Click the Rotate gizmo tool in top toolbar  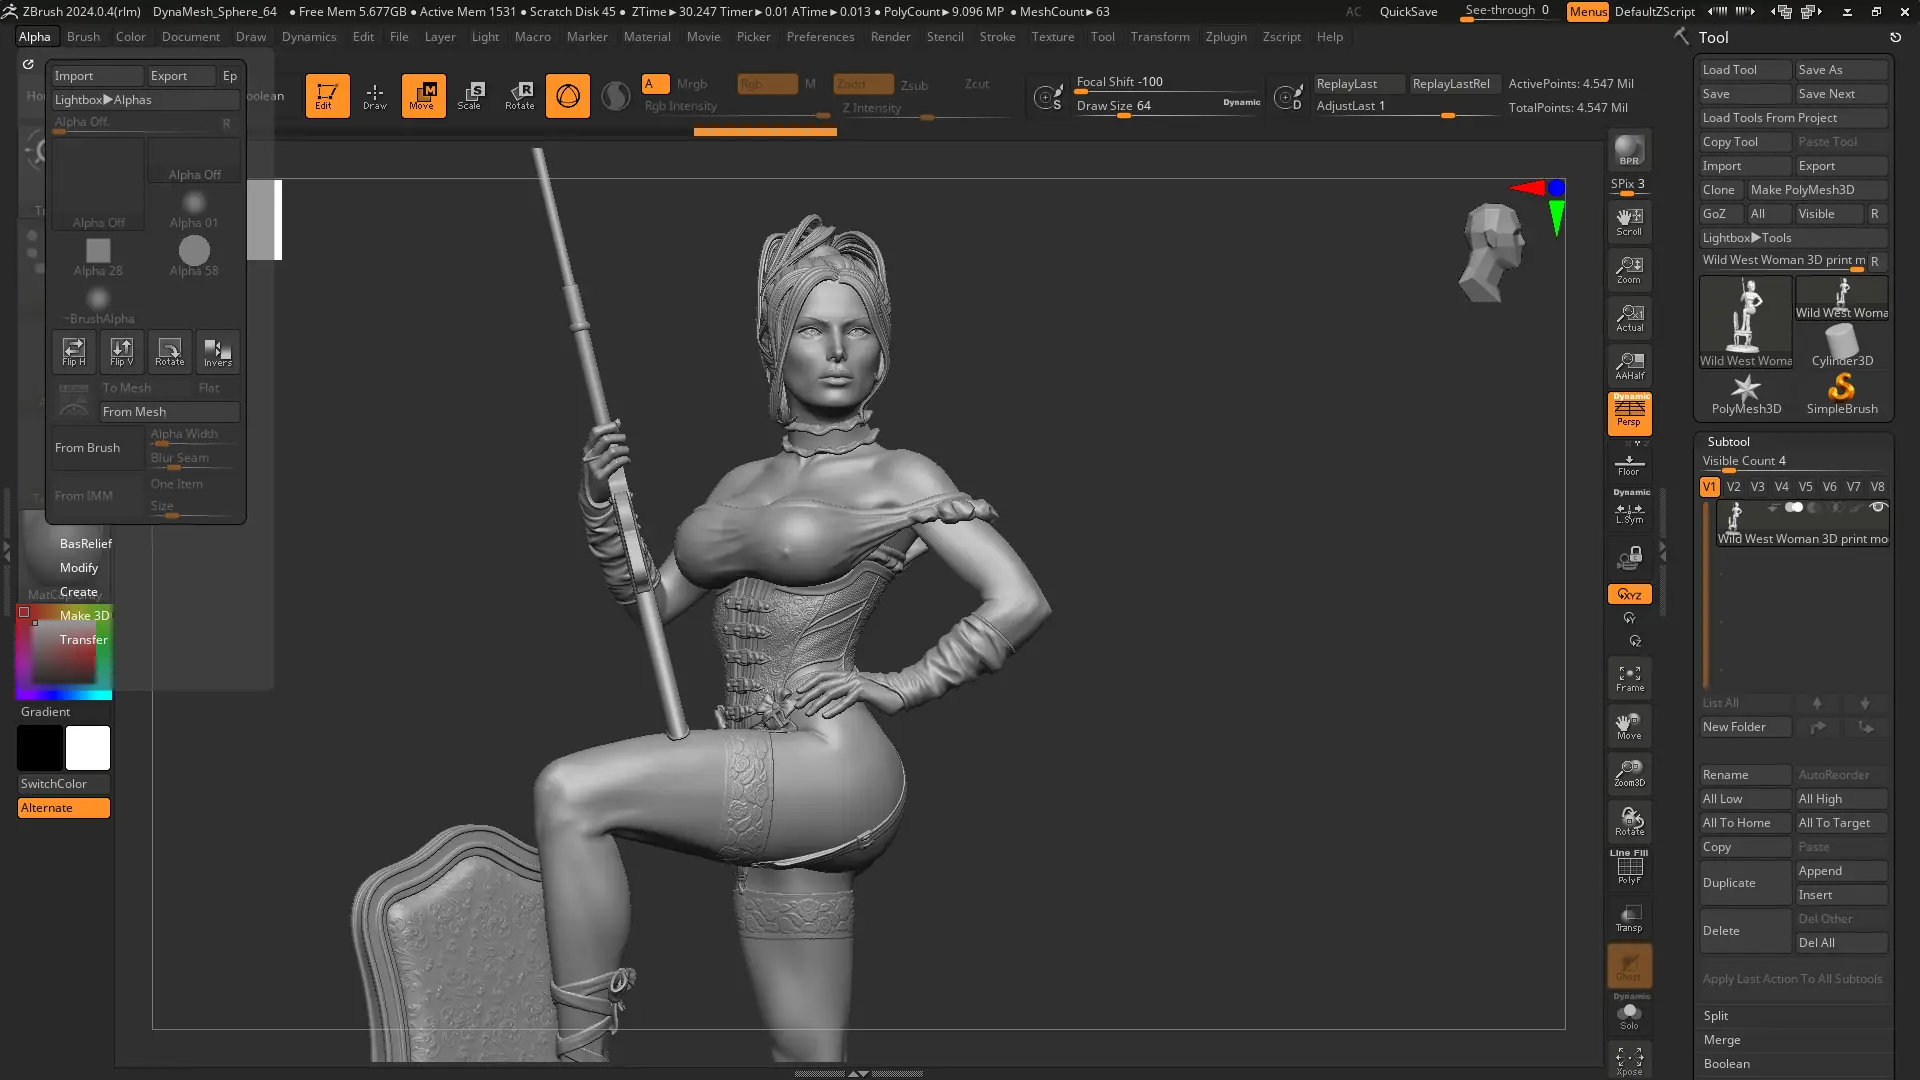[520, 95]
